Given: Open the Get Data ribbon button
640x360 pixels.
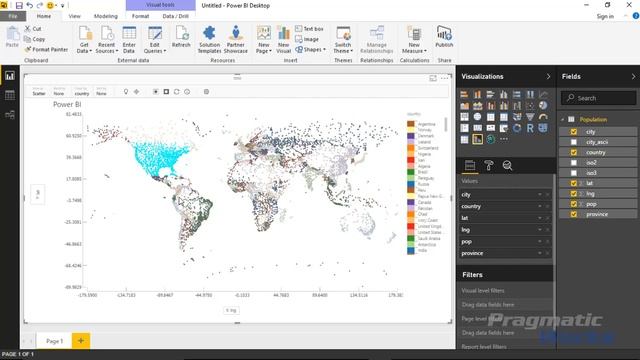Looking at the screenshot, I should click(84, 39).
